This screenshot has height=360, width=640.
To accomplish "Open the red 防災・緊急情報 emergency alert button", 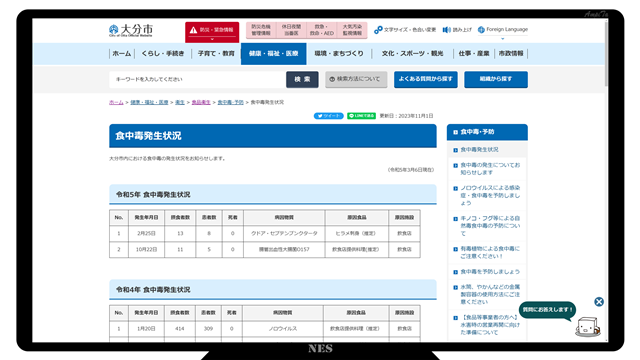I will coord(212,32).
